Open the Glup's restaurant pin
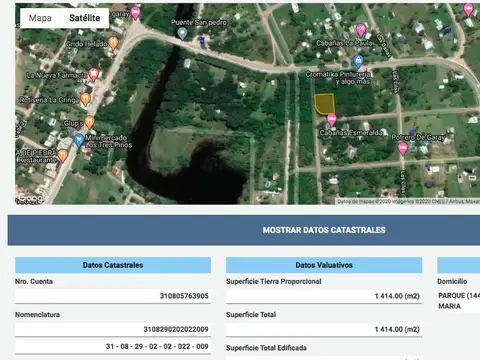Image resolution: width=480 pixels, height=360 pixels. click(x=89, y=122)
